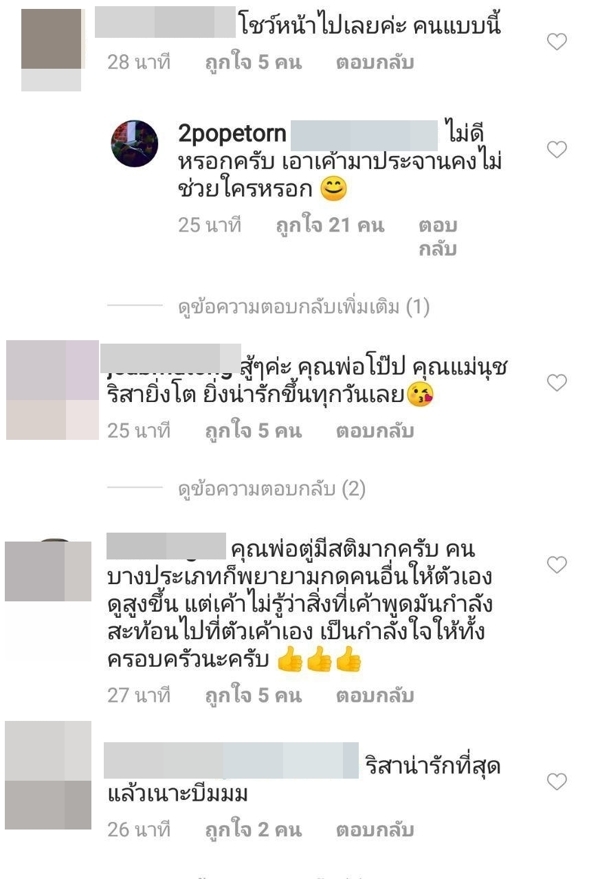
Task: Expand "ดูข้อความตอบกลับ (2)" replies
Action: [x=272, y=489]
